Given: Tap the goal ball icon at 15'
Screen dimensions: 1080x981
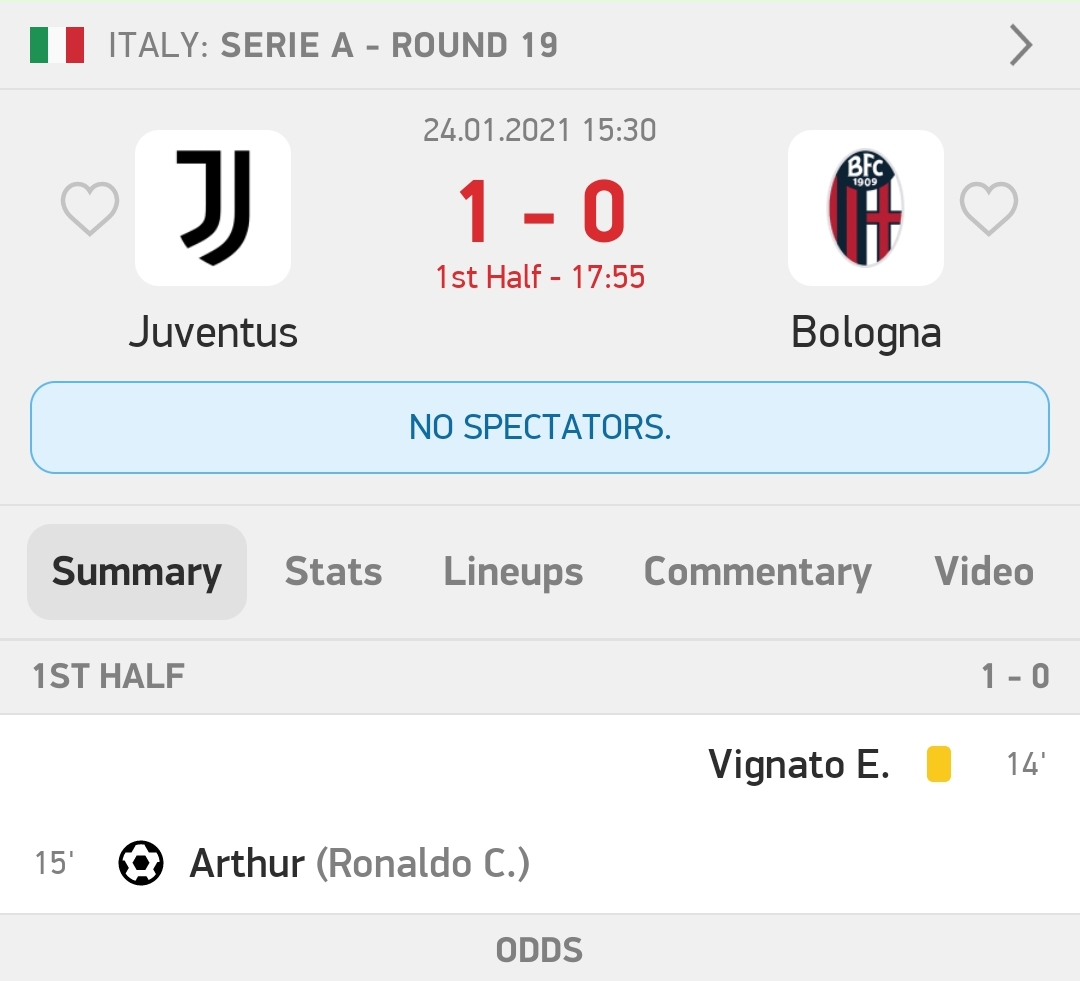Looking at the screenshot, I should [x=141, y=863].
